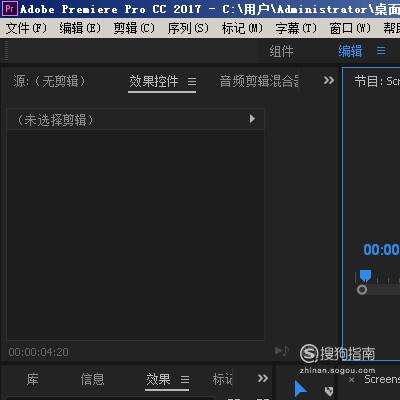Screen dimensions: 400x400
Task: Select the 源:(无剪辑) panel tab
Action: tap(49, 81)
